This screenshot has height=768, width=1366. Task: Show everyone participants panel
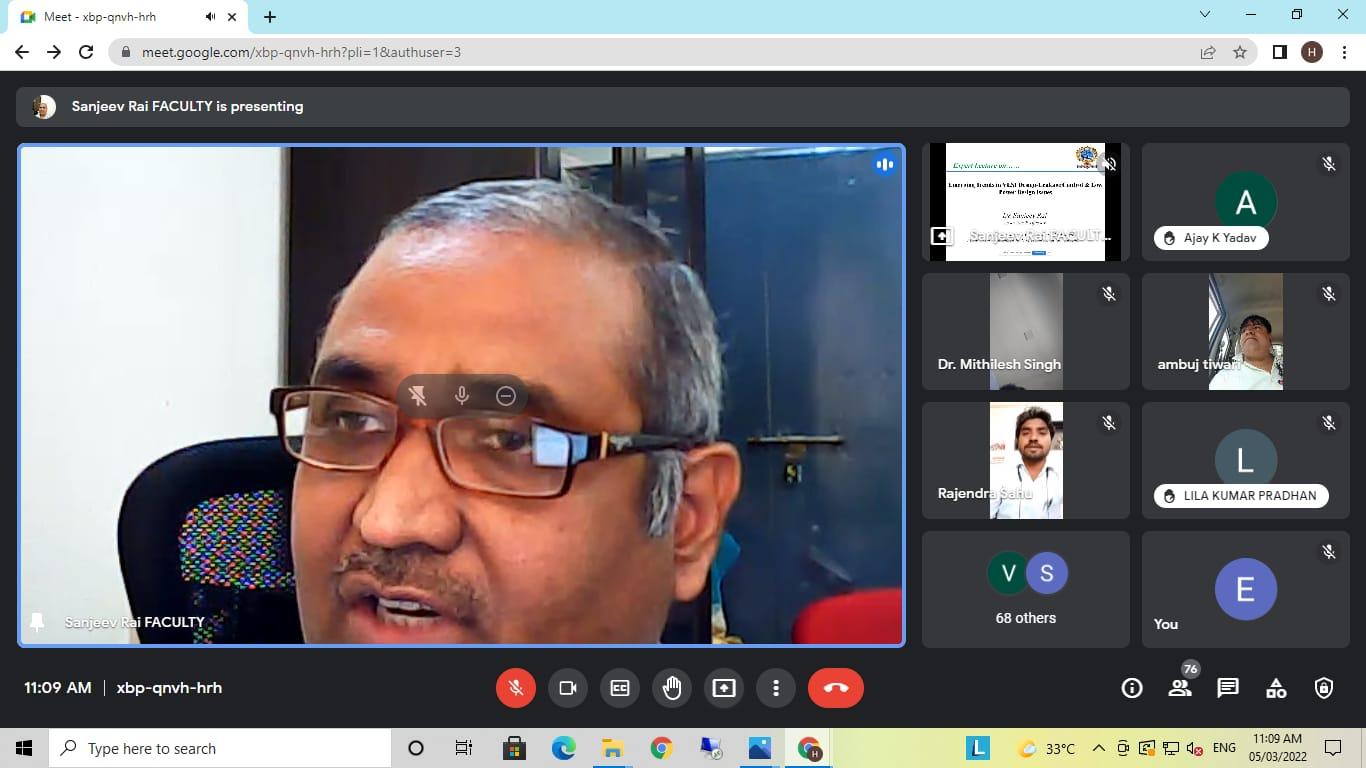[x=1180, y=688]
